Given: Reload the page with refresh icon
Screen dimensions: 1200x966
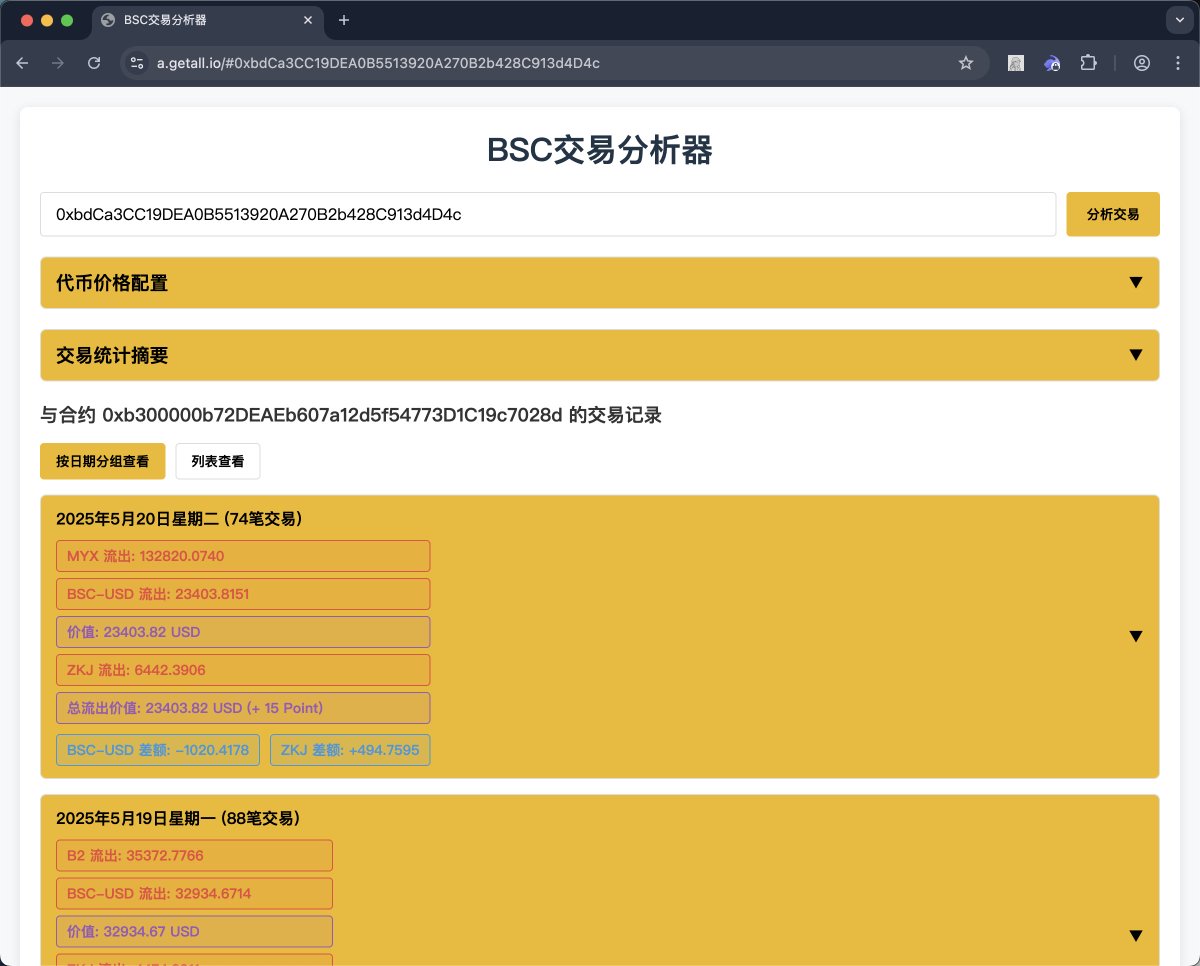Looking at the screenshot, I should tap(94, 63).
